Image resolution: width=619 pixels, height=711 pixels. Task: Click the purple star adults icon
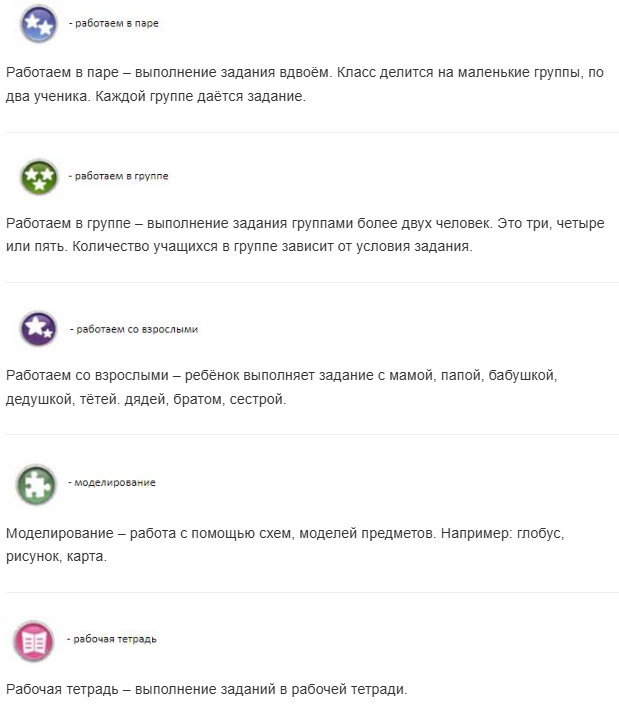click(x=39, y=328)
